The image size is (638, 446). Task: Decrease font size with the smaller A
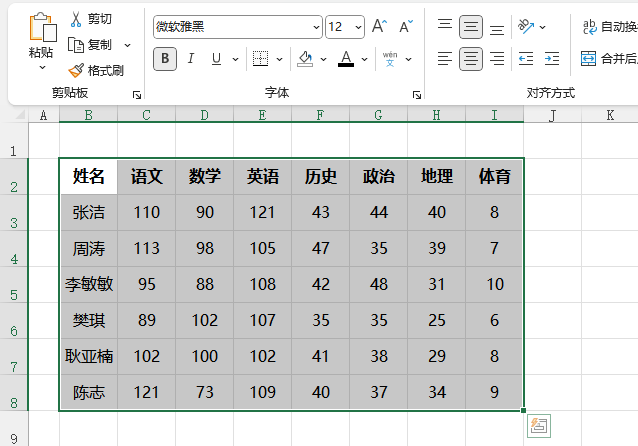(406, 26)
